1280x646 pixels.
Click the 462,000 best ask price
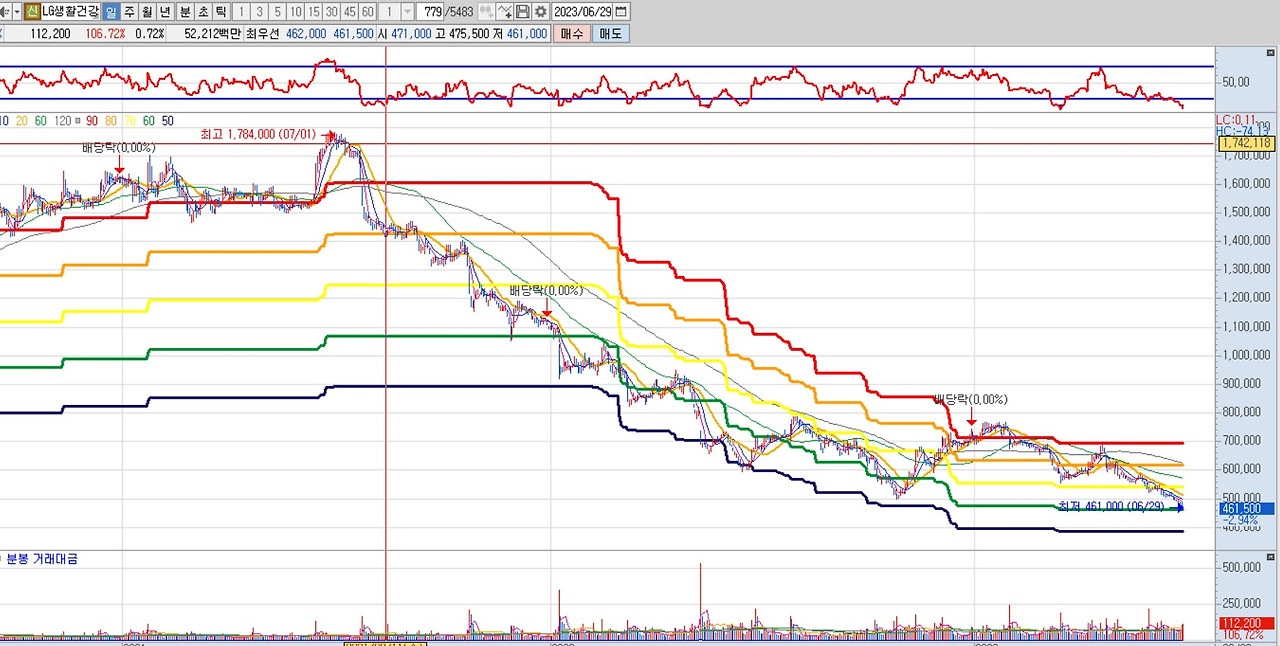(x=306, y=33)
